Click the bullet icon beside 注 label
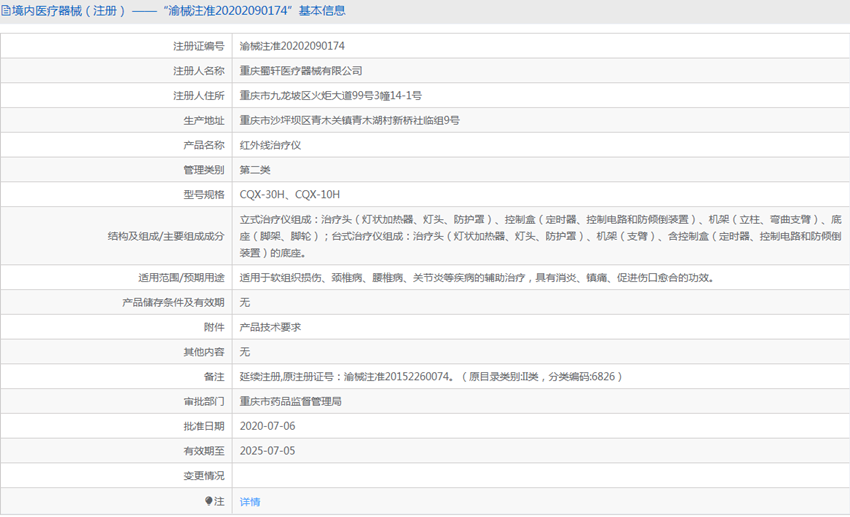This screenshot has width=850, height=517. pyautogui.click(x=209, y=501)
